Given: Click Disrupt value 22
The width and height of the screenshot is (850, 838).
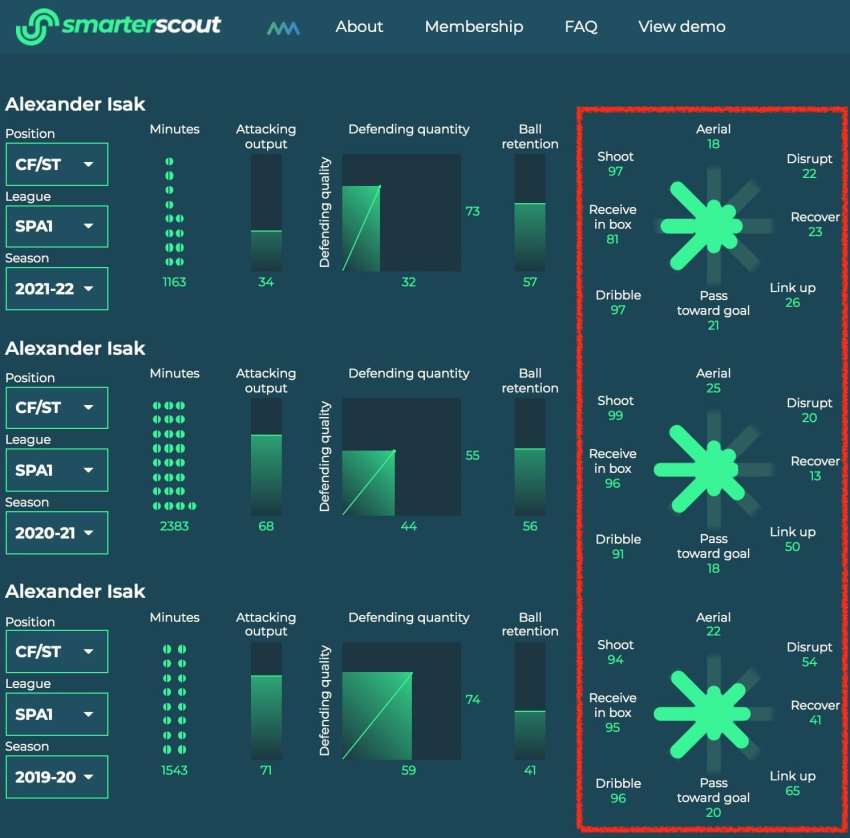Looking at the screenshot, I should coord(809,173).
